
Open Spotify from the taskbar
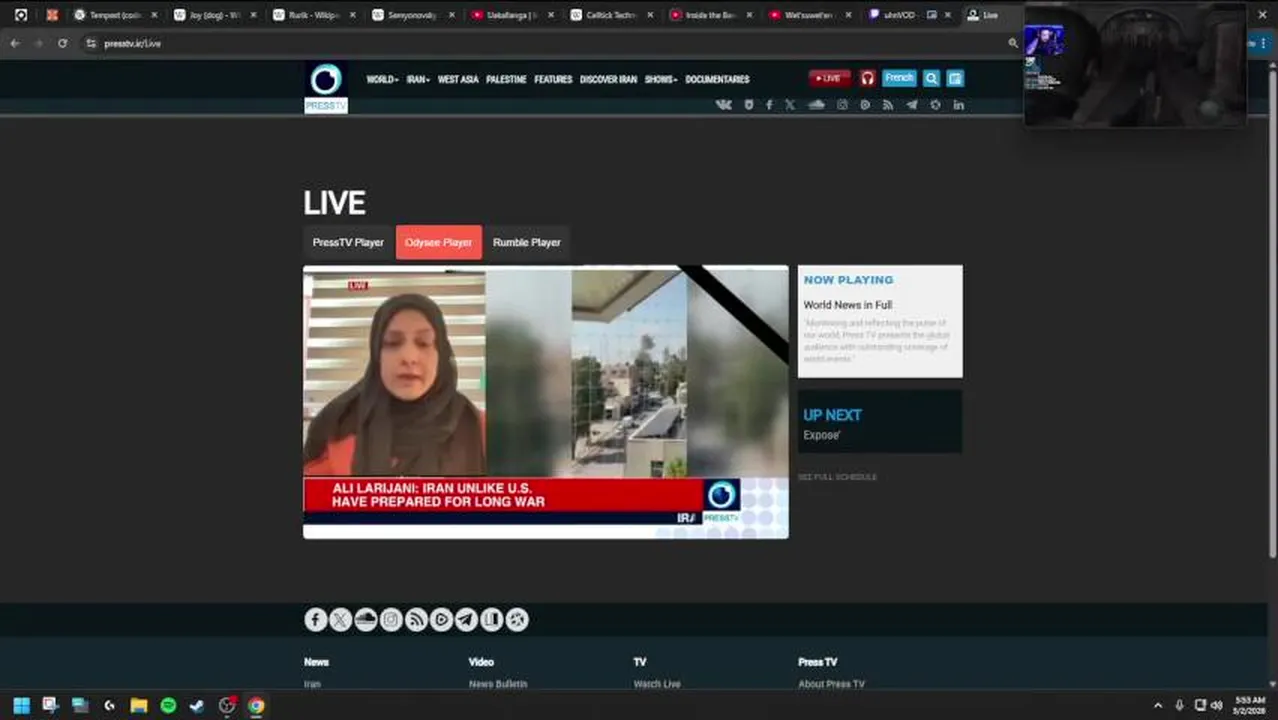[x=168, y=705]
